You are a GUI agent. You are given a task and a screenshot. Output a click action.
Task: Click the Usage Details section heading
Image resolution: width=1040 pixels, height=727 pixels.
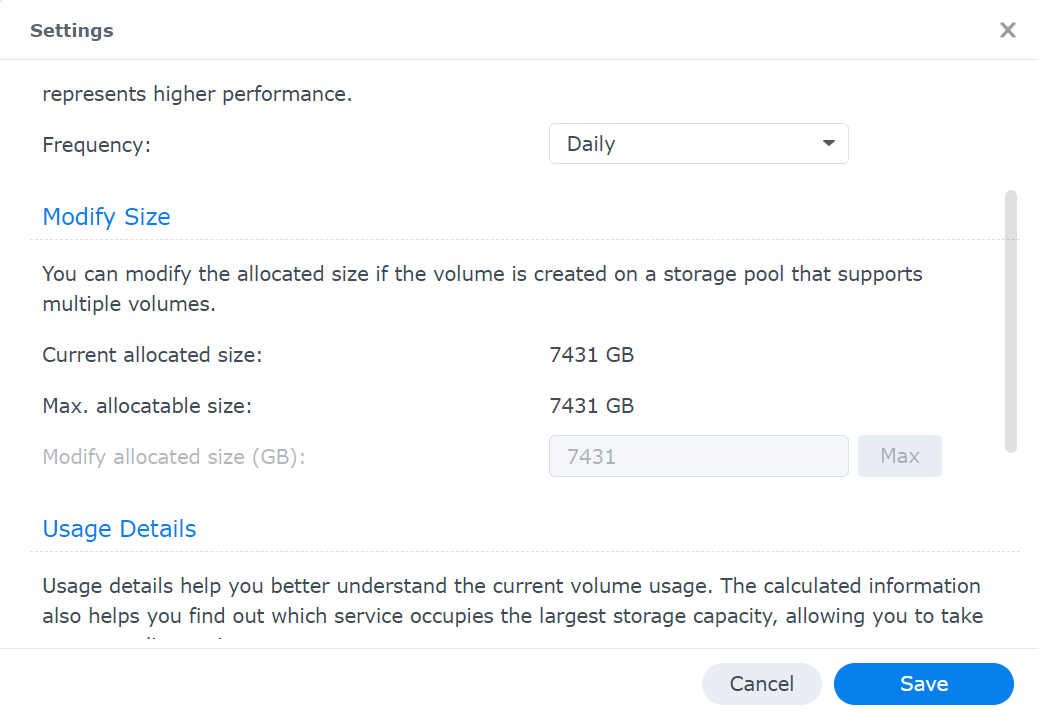pos(119,529)
